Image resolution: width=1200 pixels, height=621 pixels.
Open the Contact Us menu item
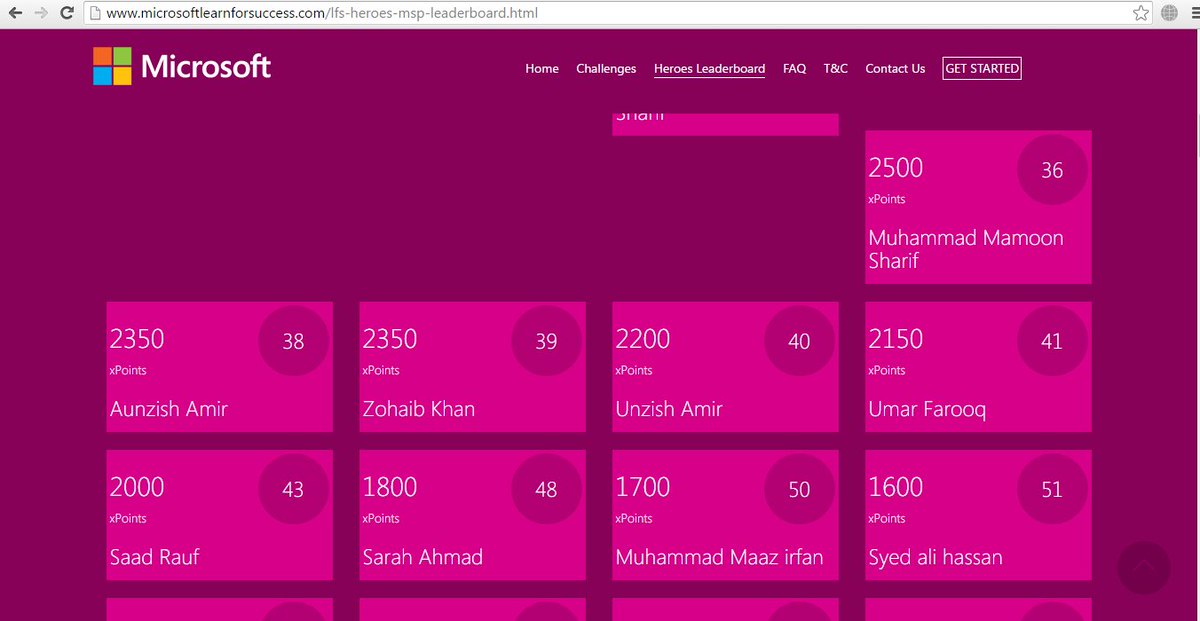click(x=895, y=69)
